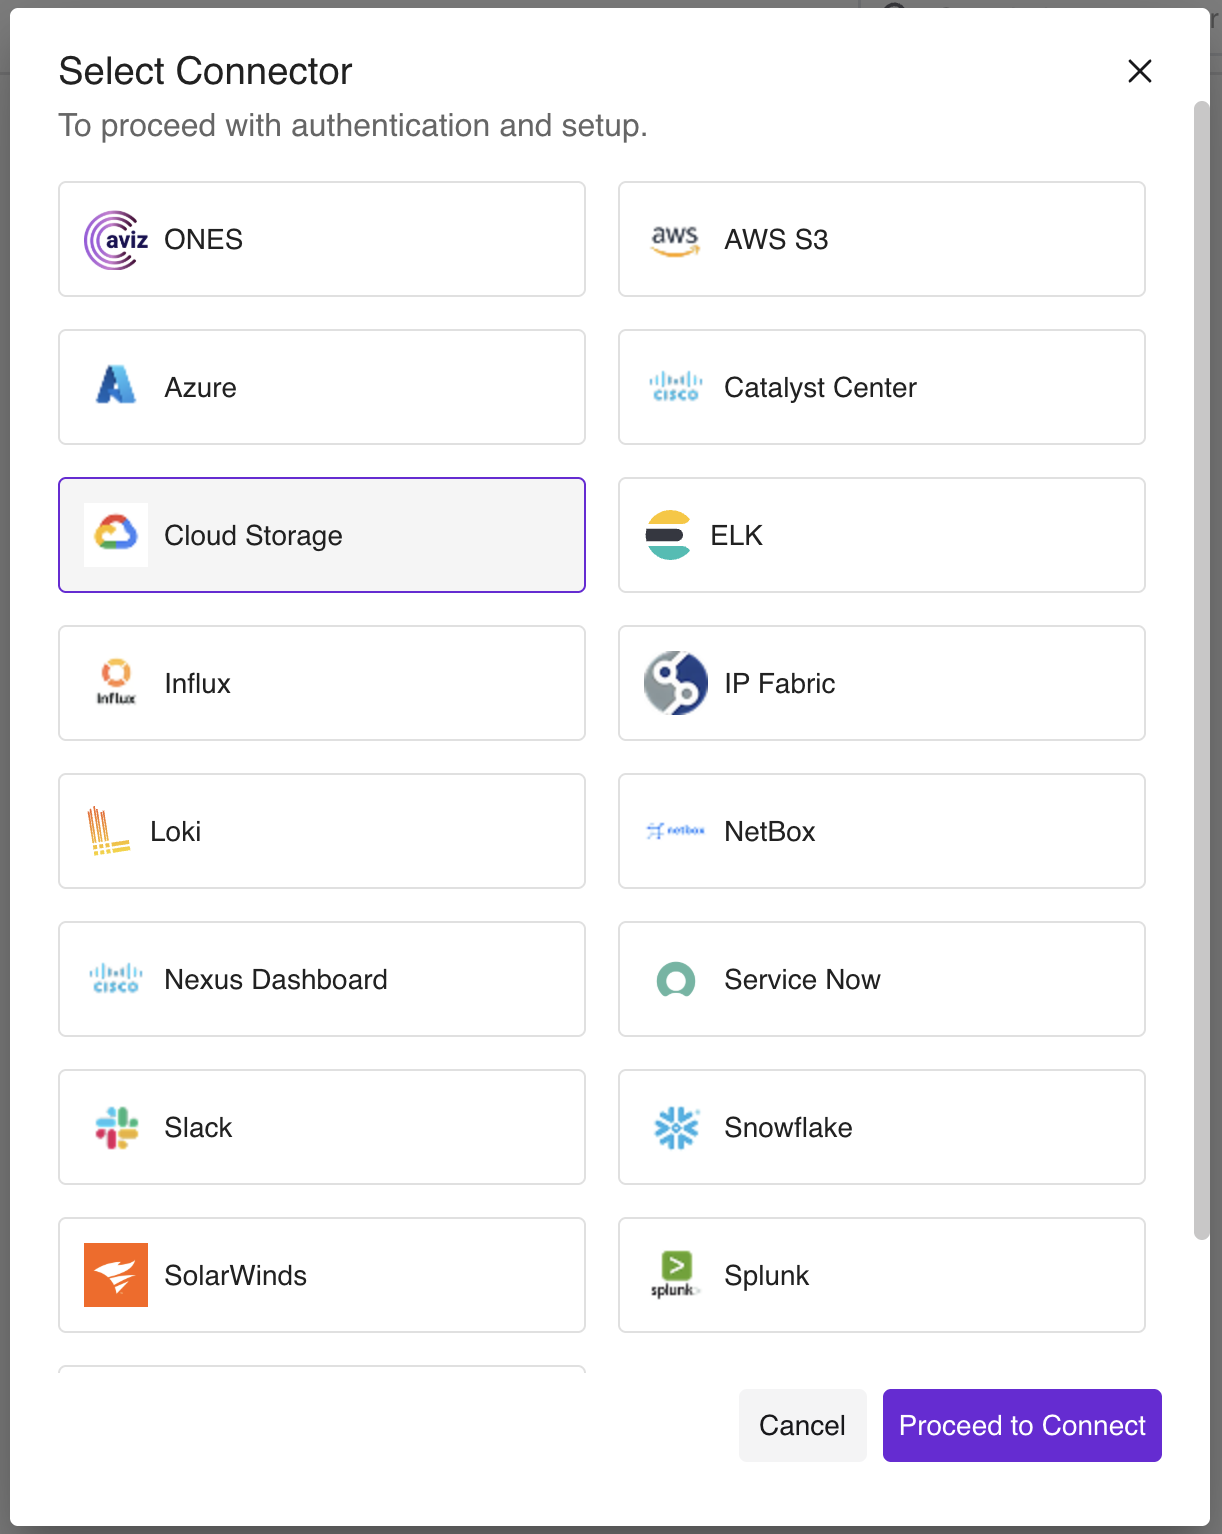Select the Loki connector card
The image size is (1222, 1534).
(x=321, y=831)
